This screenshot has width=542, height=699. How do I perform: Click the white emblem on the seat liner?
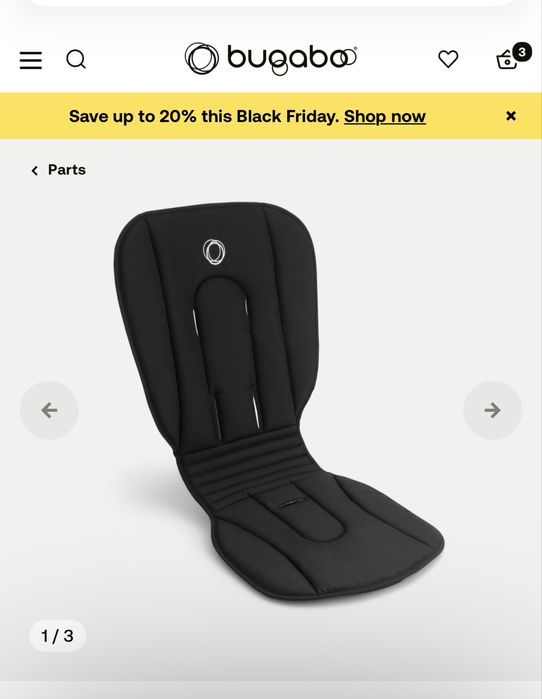[x=214, y=252]
